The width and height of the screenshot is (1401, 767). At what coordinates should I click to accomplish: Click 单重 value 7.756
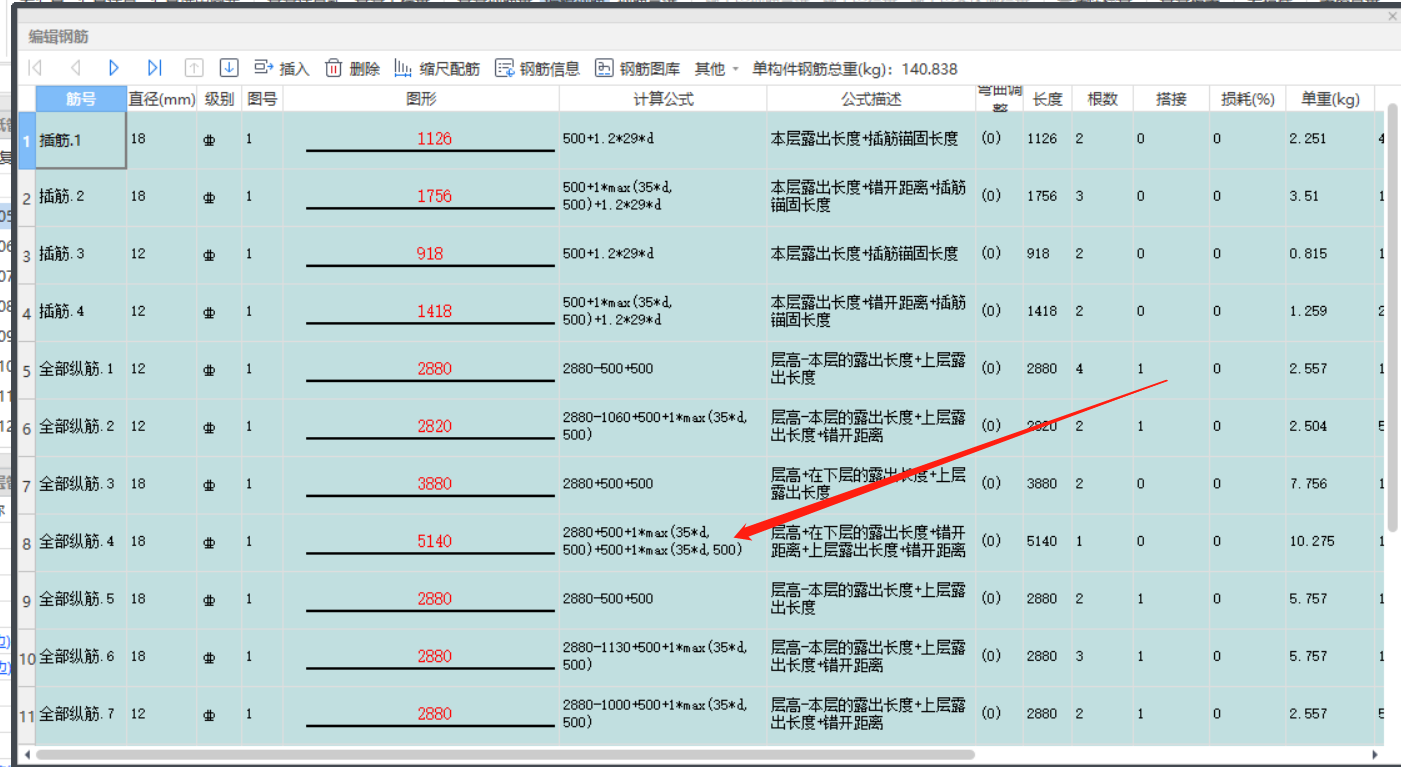(x=1330, y=484)
